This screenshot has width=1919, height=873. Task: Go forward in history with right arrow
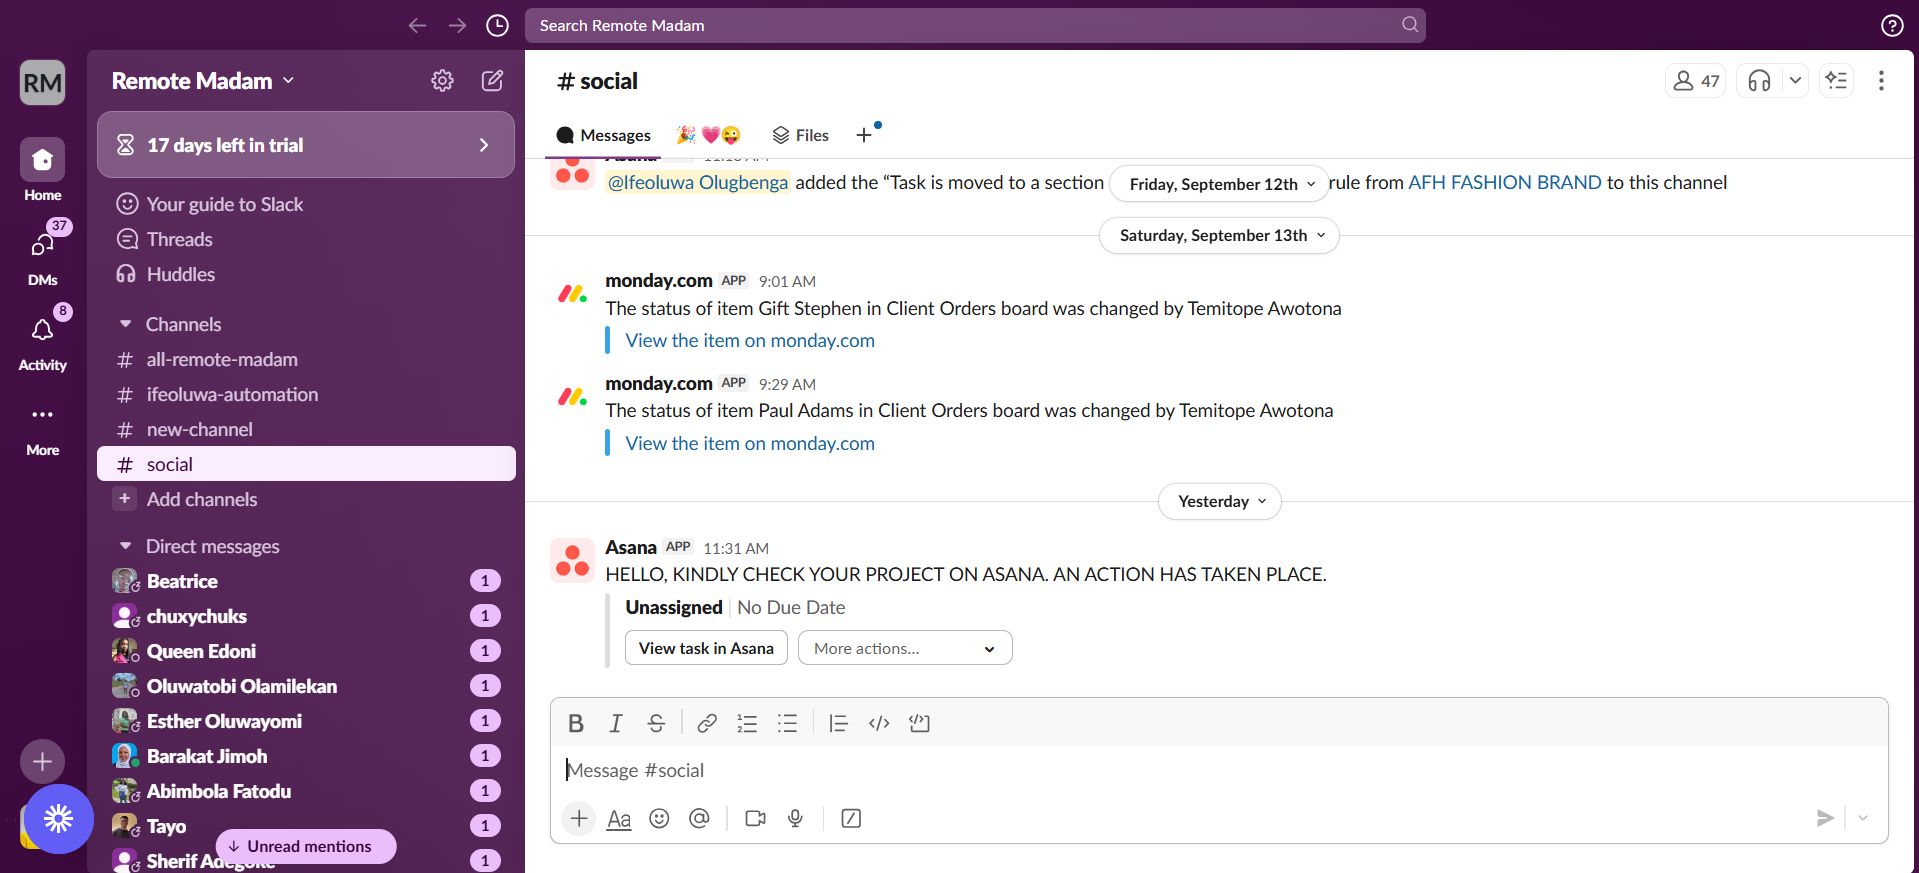pos(457,25)
